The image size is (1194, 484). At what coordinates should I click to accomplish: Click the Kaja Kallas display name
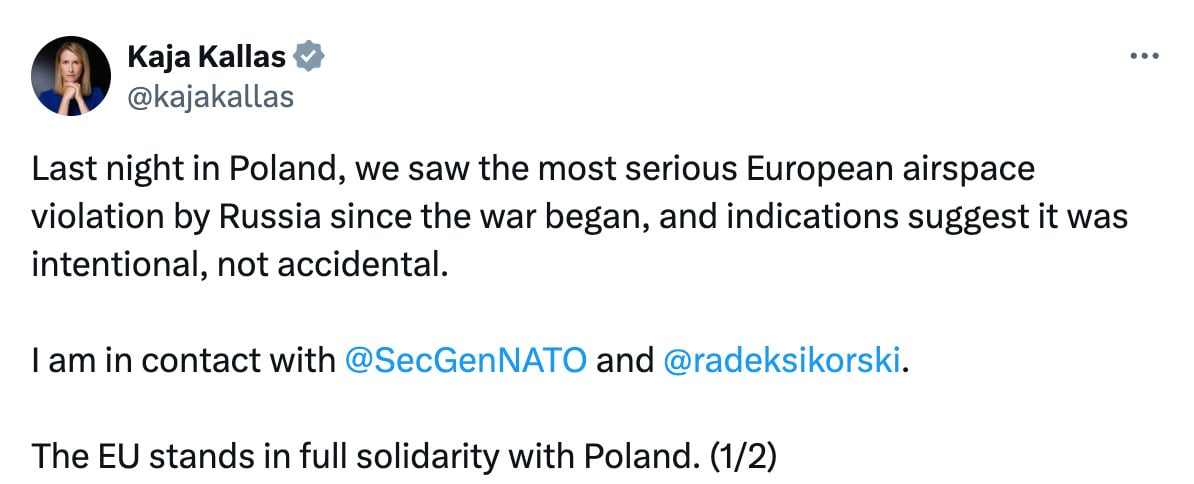point(206,56)
